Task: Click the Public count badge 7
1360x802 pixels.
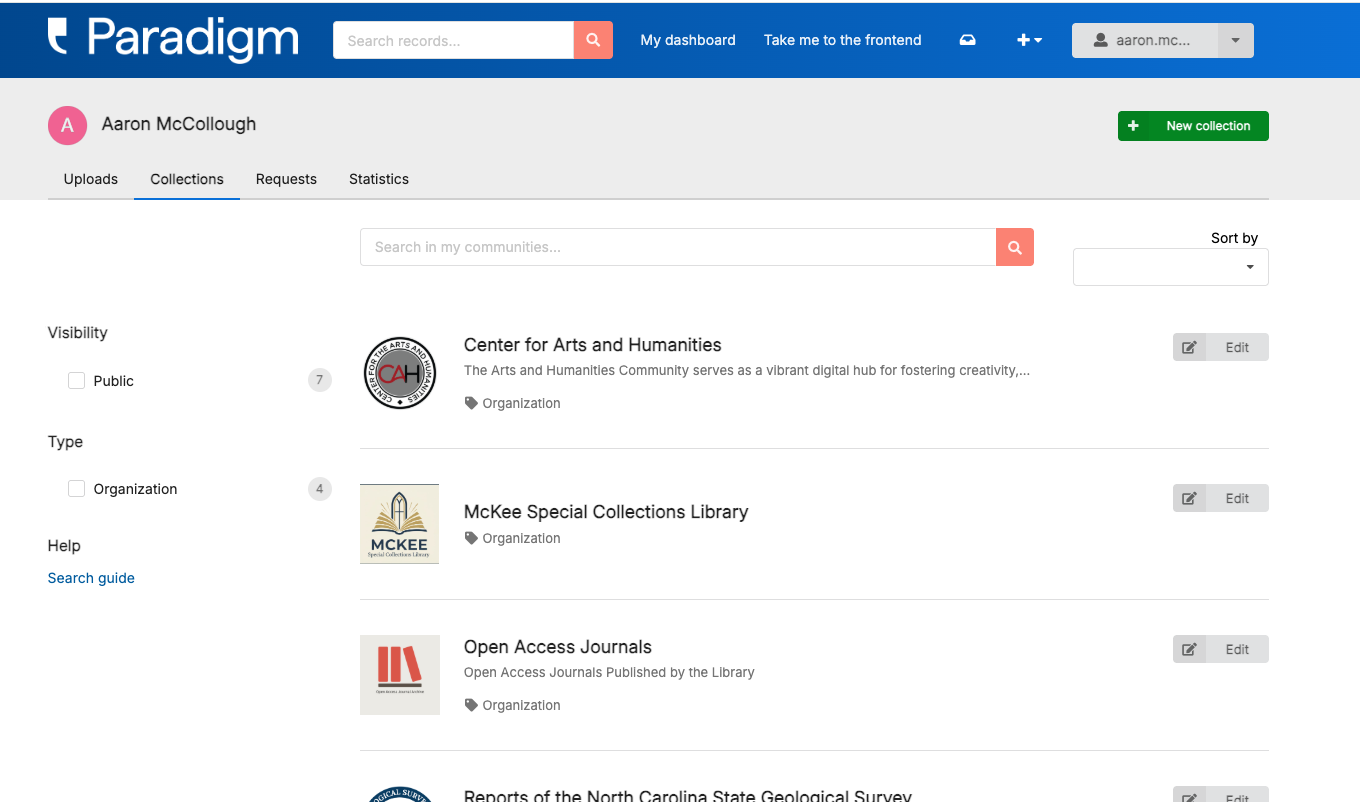Action: (320, 380)
